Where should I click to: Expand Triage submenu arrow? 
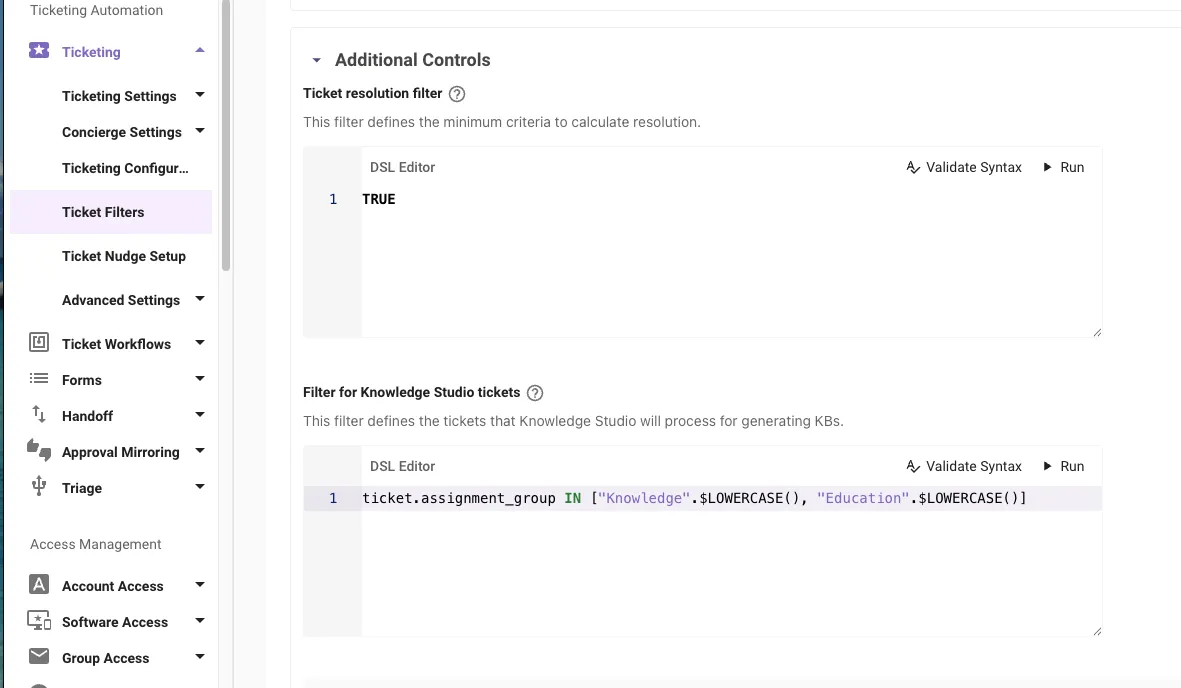[x=200, y=487]
